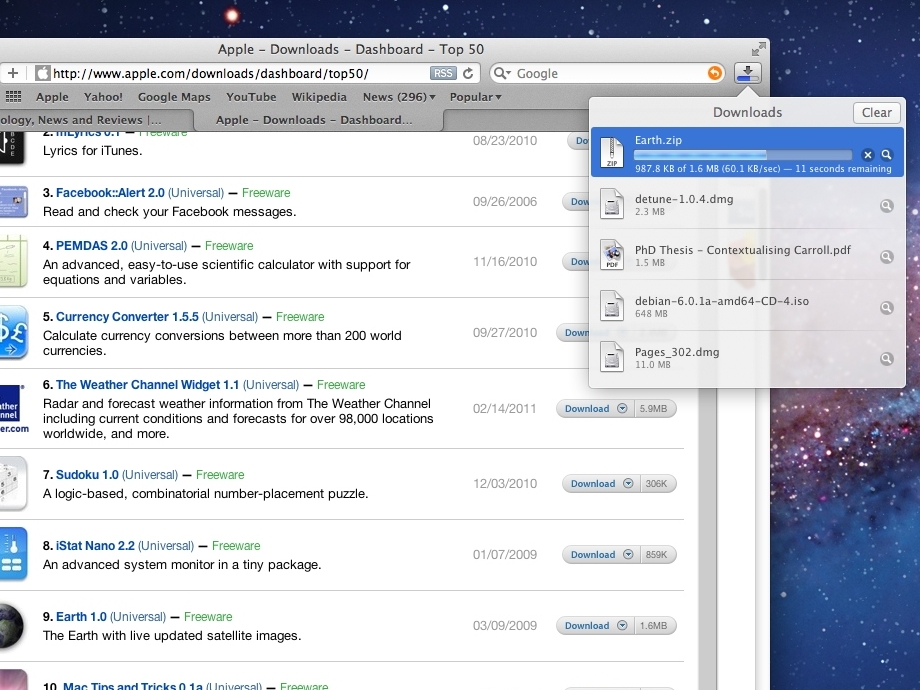Open the PEMDAS 2.0 link
Image resolution: width=920 pixels, height=690 pixels.
(x=92, y=246)
